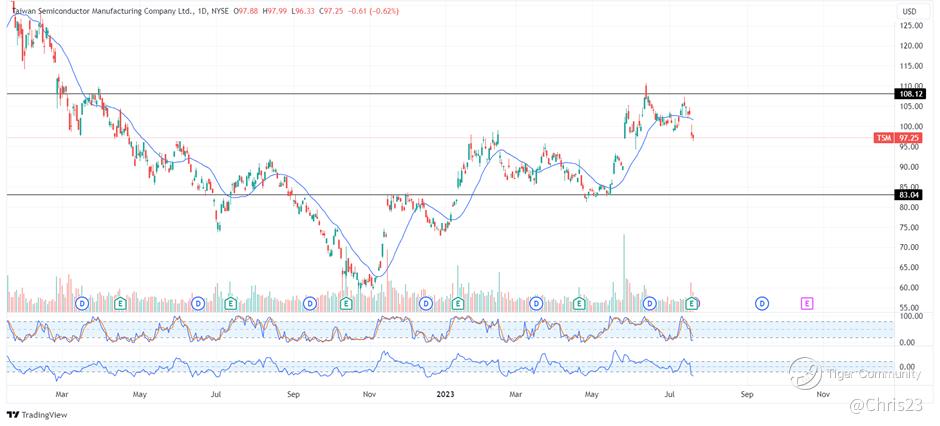The height and width of the screenshot is (426, 940).
Task: Open the dividend marker between Sep and Nov 2022
Action: 309,304
